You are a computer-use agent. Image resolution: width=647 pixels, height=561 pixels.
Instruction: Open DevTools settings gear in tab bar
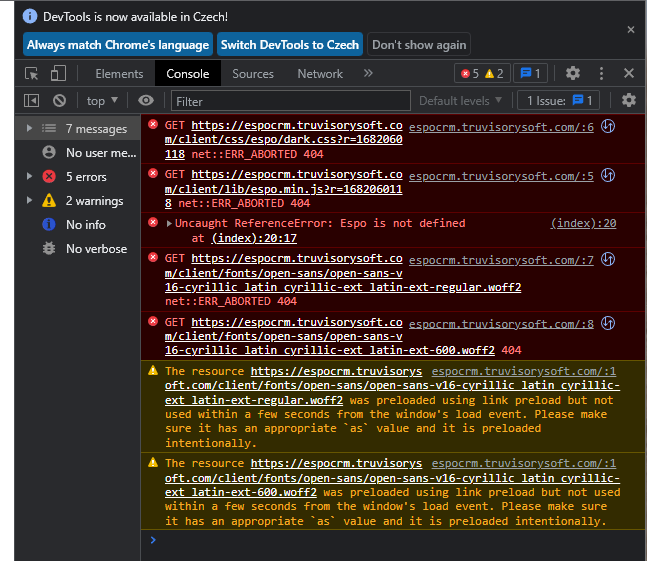pos(573,73)
